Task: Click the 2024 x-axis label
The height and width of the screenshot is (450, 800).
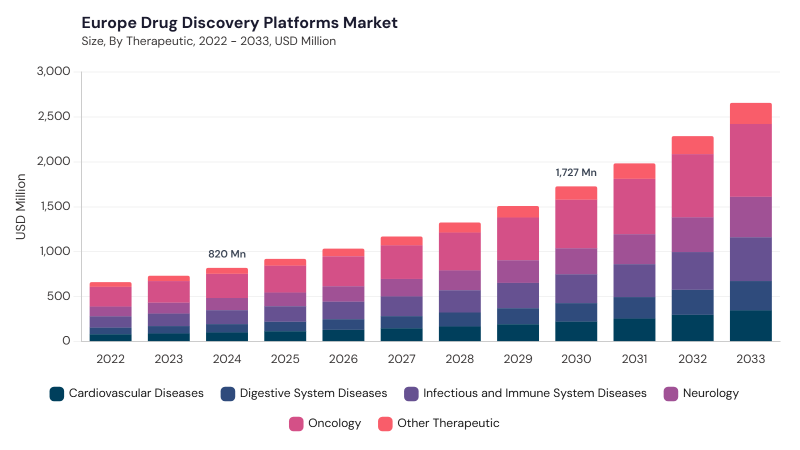Action: (227, 359)
